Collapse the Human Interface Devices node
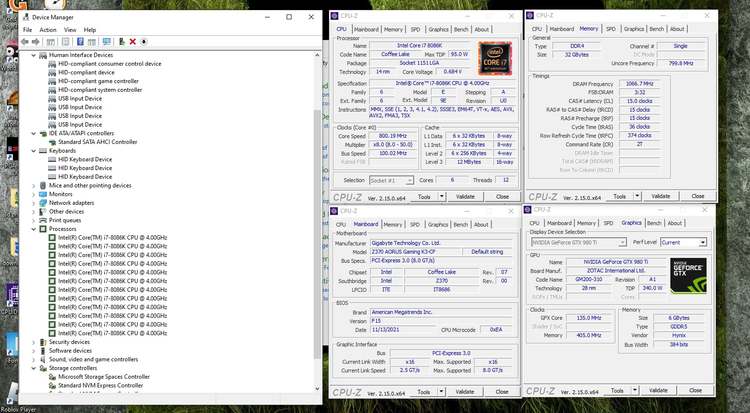The width and height of the screenshot is (750, 413). 33,56
